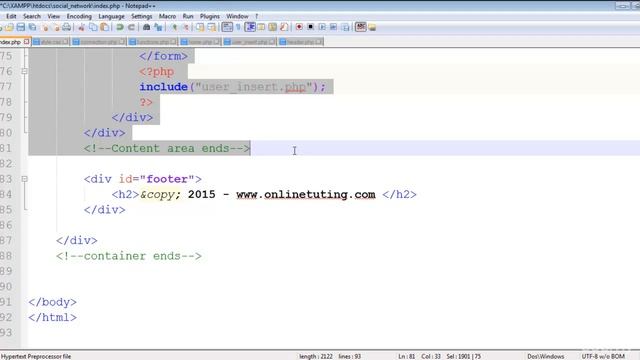Screen dimensions: 640x360
Task: Collapse the fold at line 76
Action: pyautogui.click(x=24, y=71)
